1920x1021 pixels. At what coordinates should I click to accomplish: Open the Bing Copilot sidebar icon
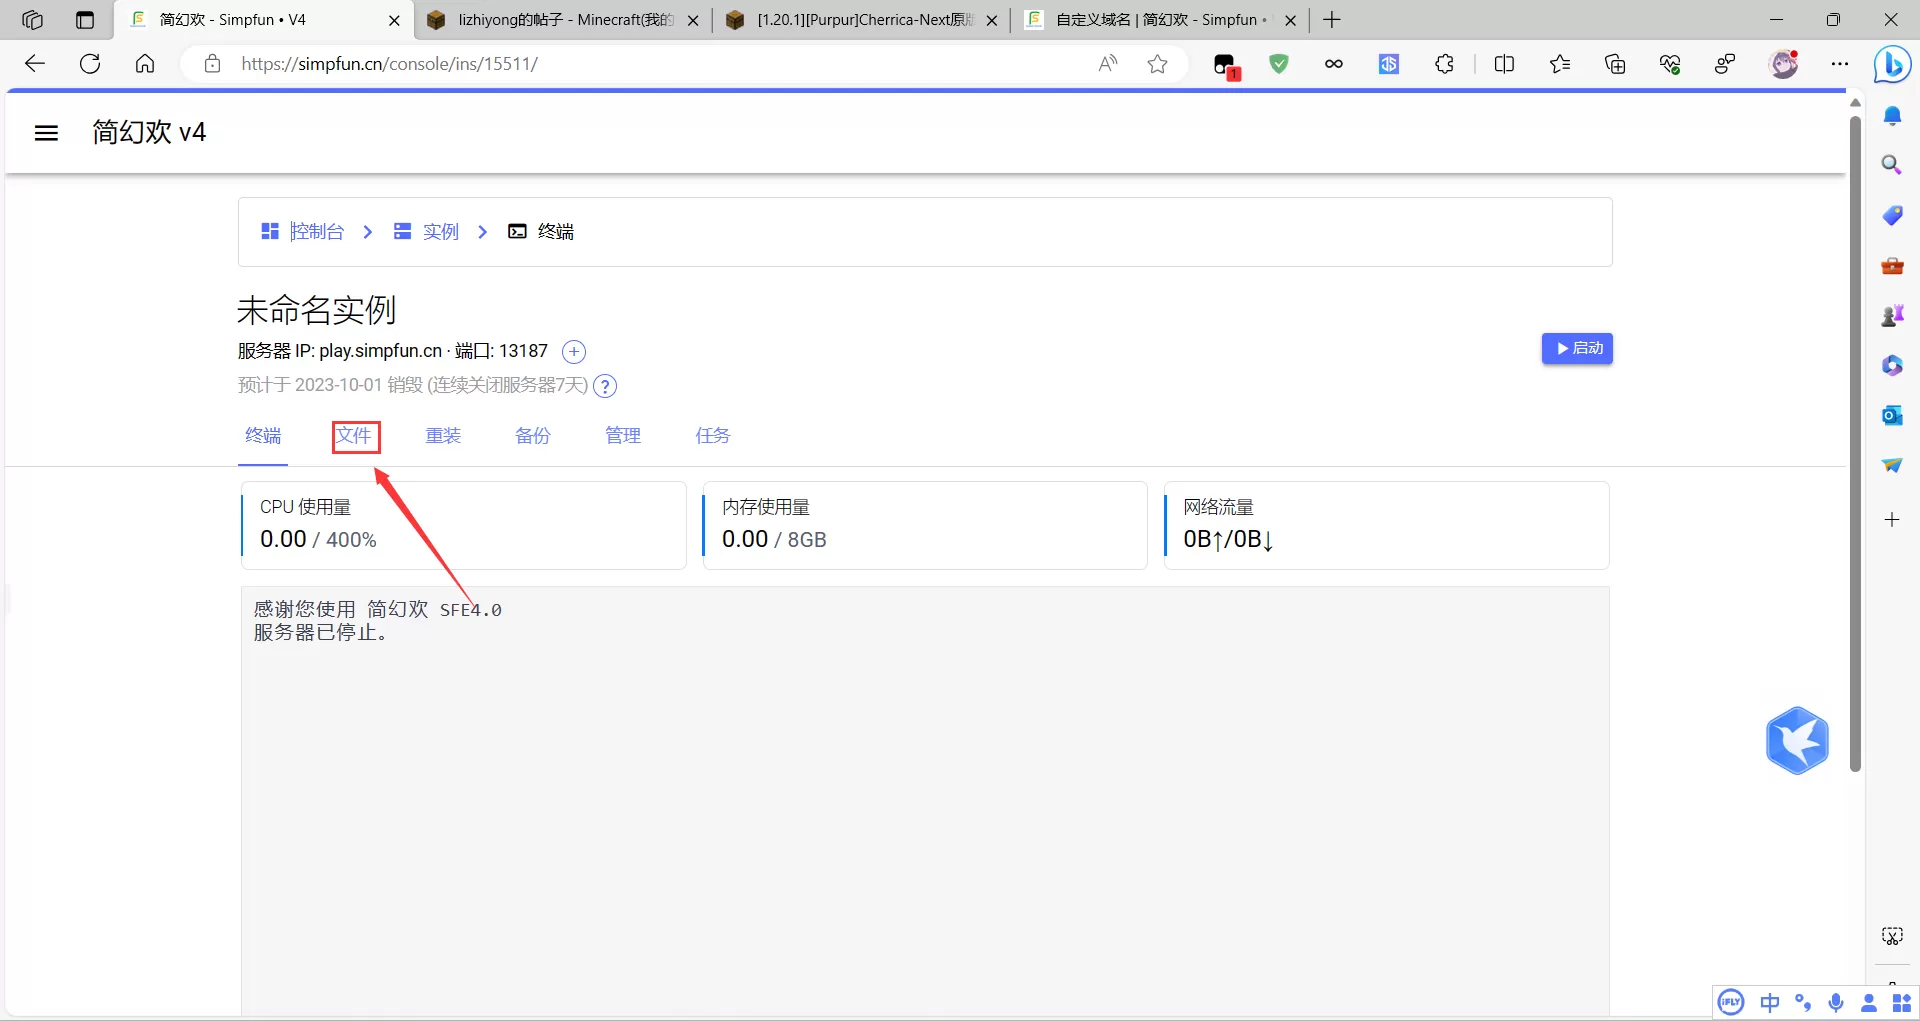click(x=1892, y=65)
